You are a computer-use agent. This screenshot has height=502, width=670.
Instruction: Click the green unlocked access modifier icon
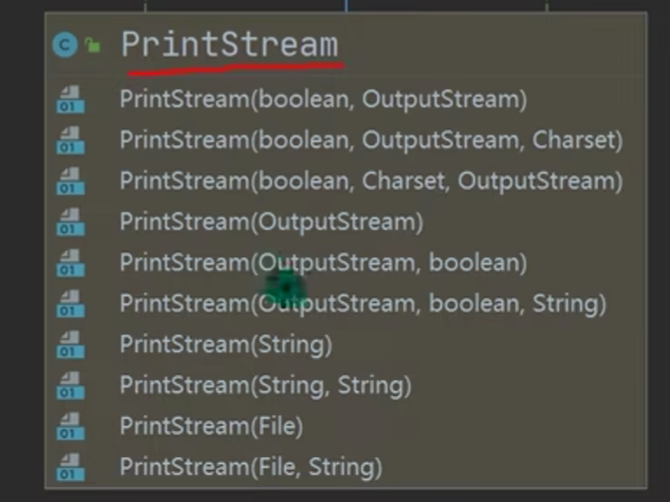93,45
